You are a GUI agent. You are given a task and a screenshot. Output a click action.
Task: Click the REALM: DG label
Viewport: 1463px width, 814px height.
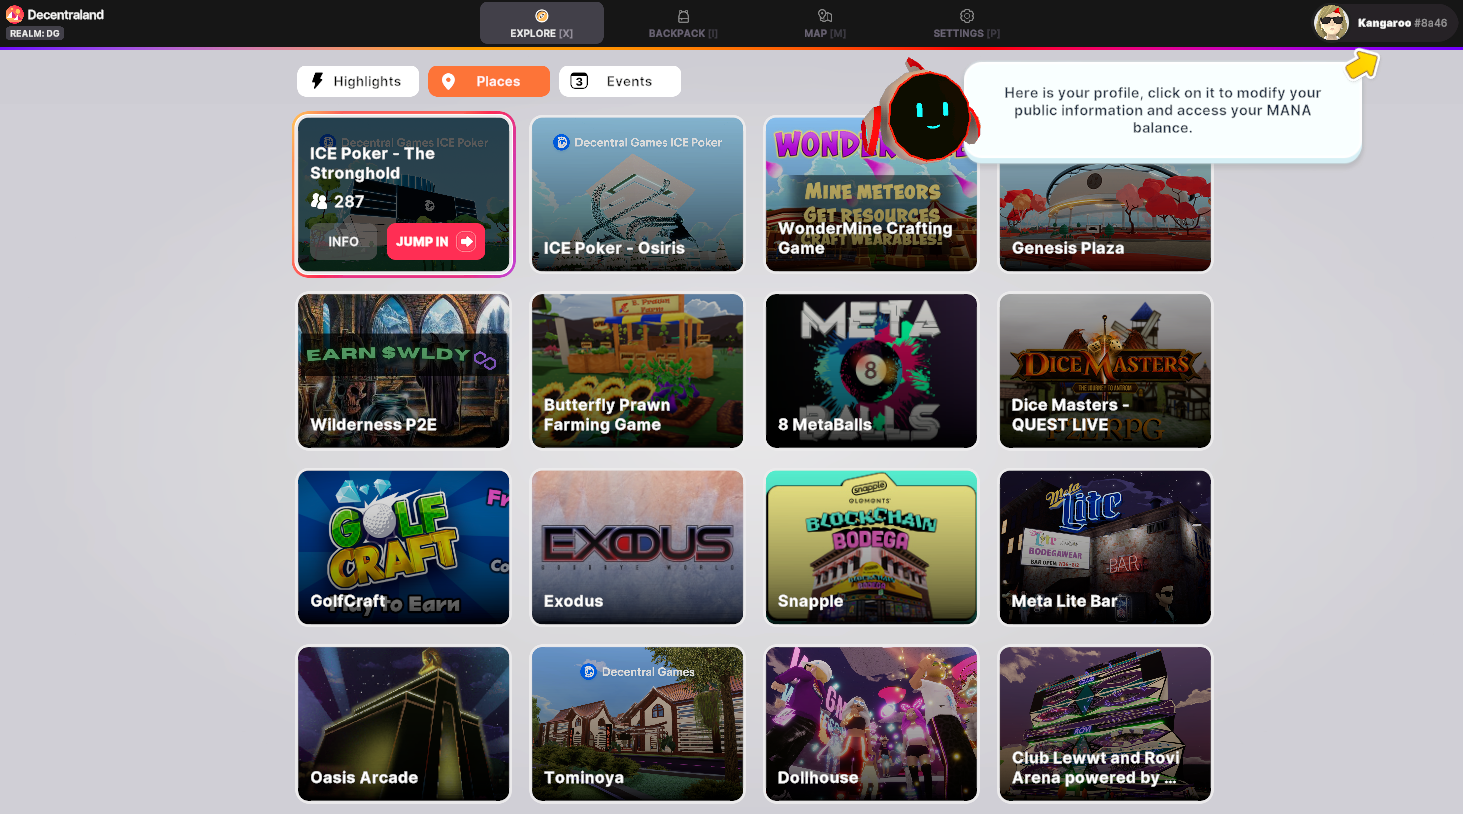(35, 34)
